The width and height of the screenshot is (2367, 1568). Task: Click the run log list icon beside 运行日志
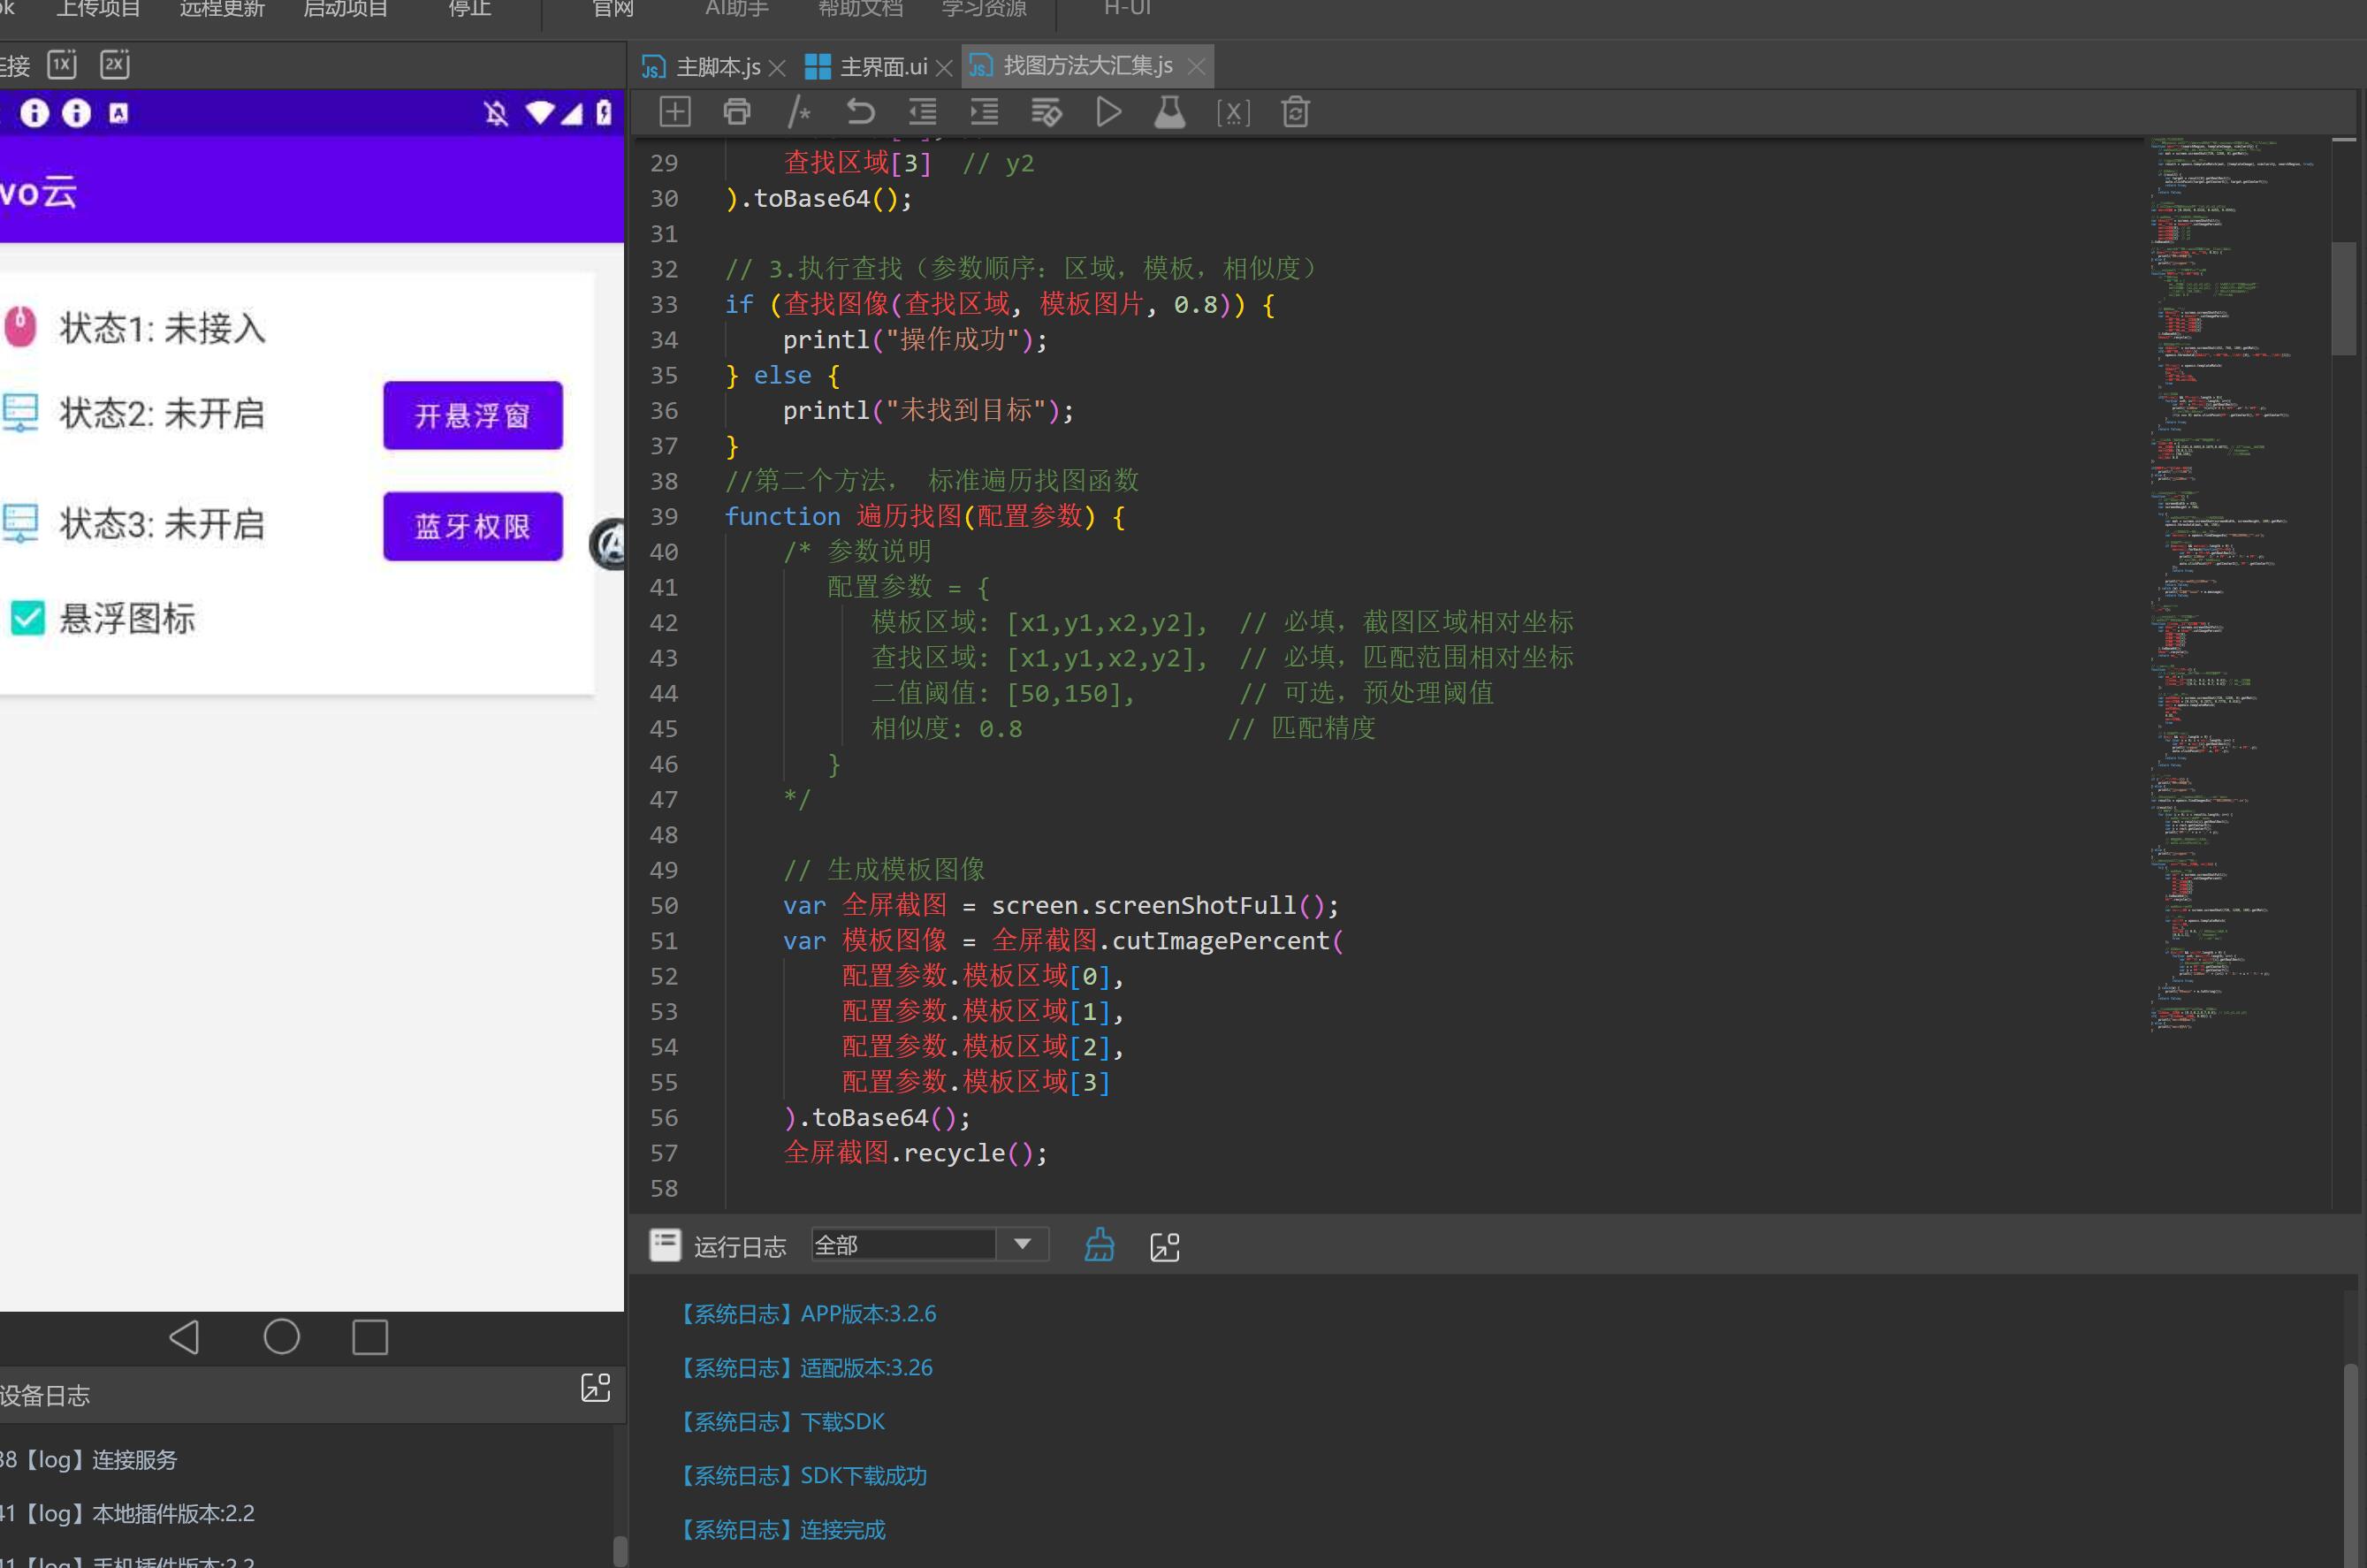tap(665, 1245)
